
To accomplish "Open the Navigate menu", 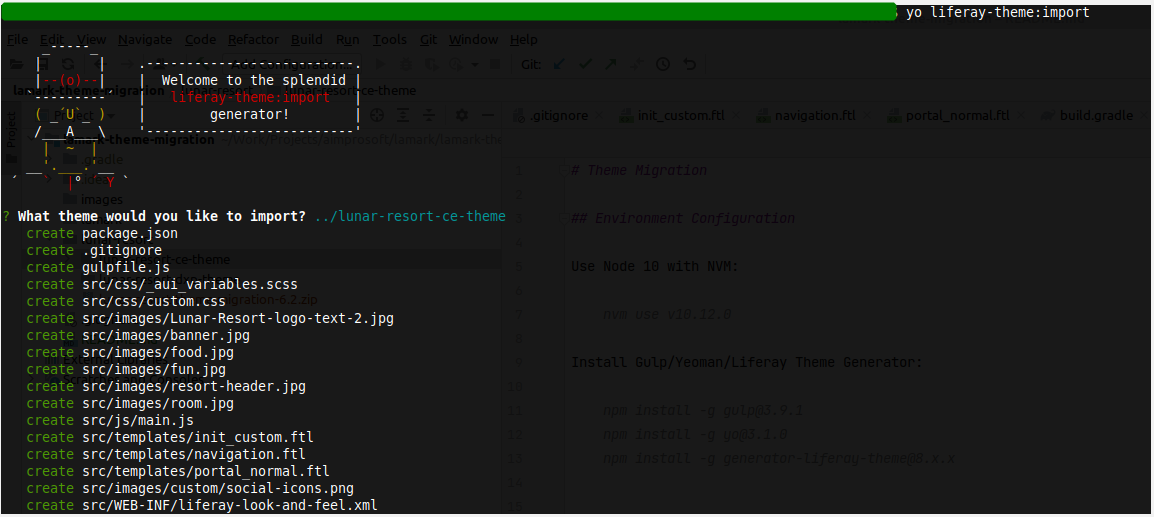I will click(145, 40).
